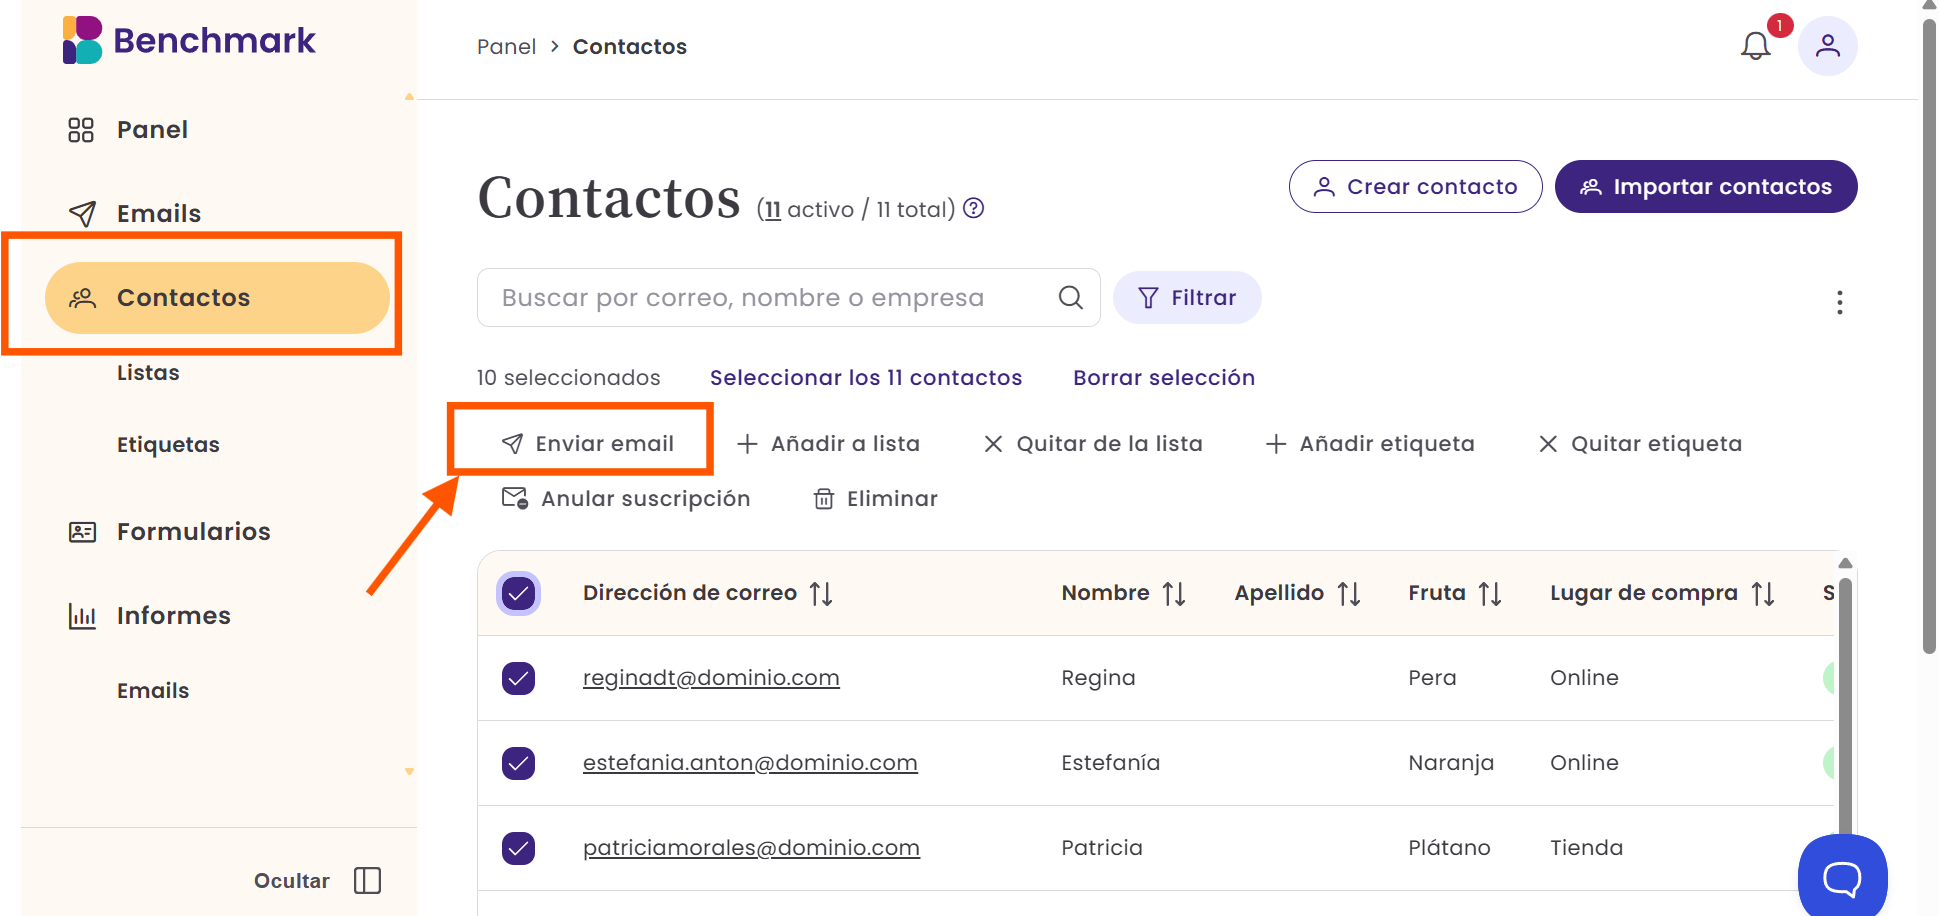Click the Tienda purchase place cell
The height and width of the screenshot is (916, 1939).
1586,848
